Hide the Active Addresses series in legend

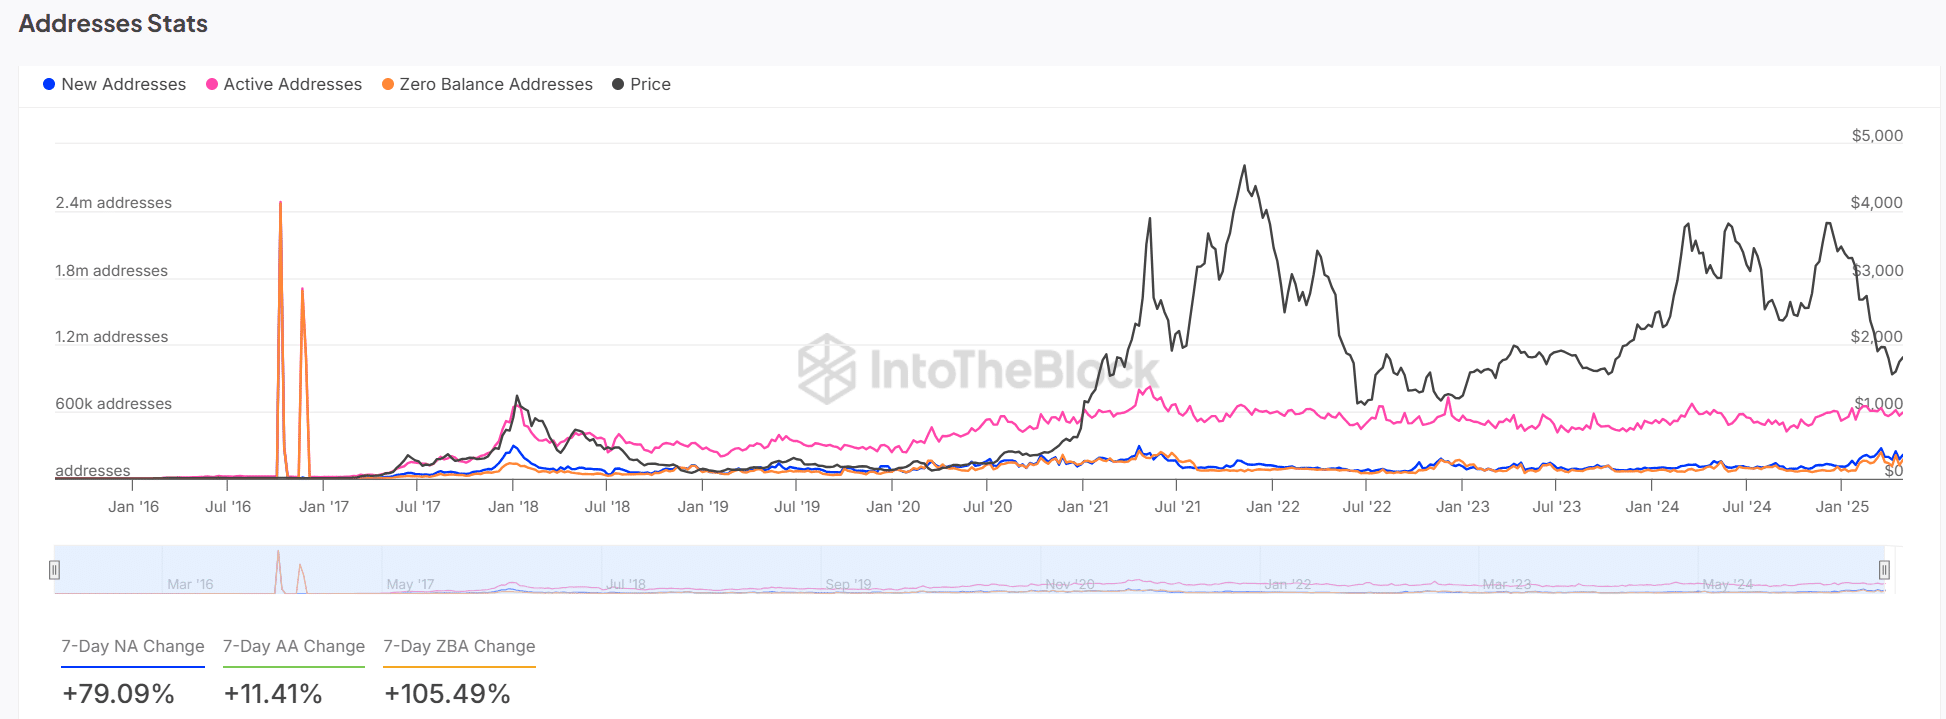284,84
